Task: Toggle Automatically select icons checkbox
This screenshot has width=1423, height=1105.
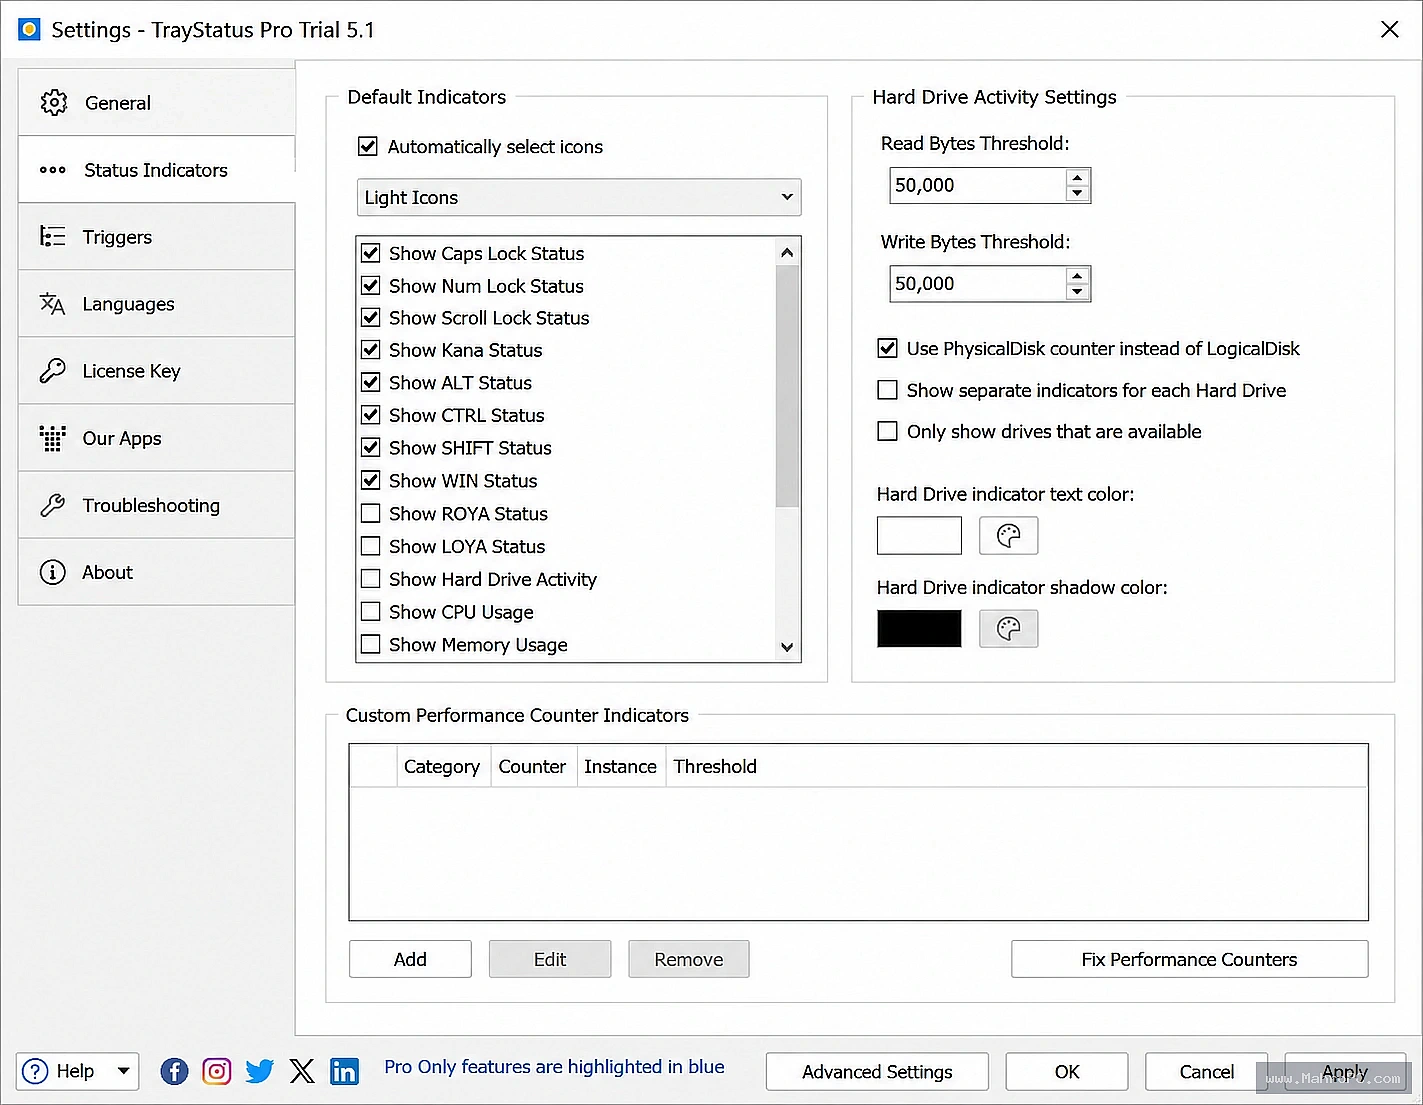Action: point(368,147)
